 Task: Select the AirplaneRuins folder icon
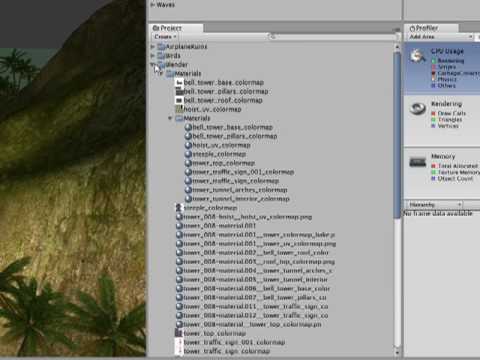pyautogui.click(x=161, y=46)
